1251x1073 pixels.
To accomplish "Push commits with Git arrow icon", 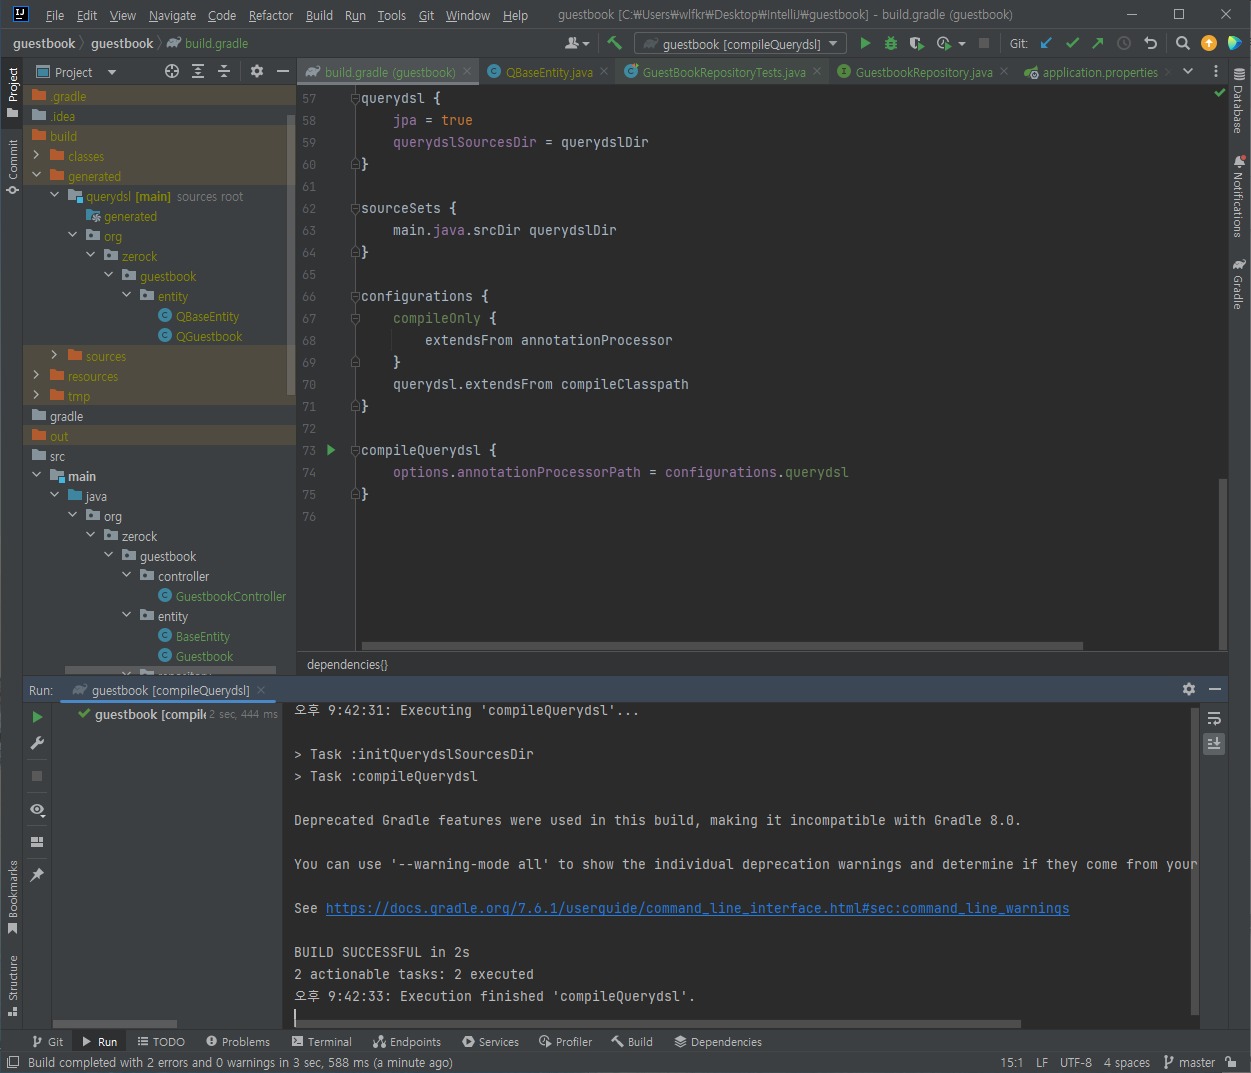I will (x=1098, y=43).
